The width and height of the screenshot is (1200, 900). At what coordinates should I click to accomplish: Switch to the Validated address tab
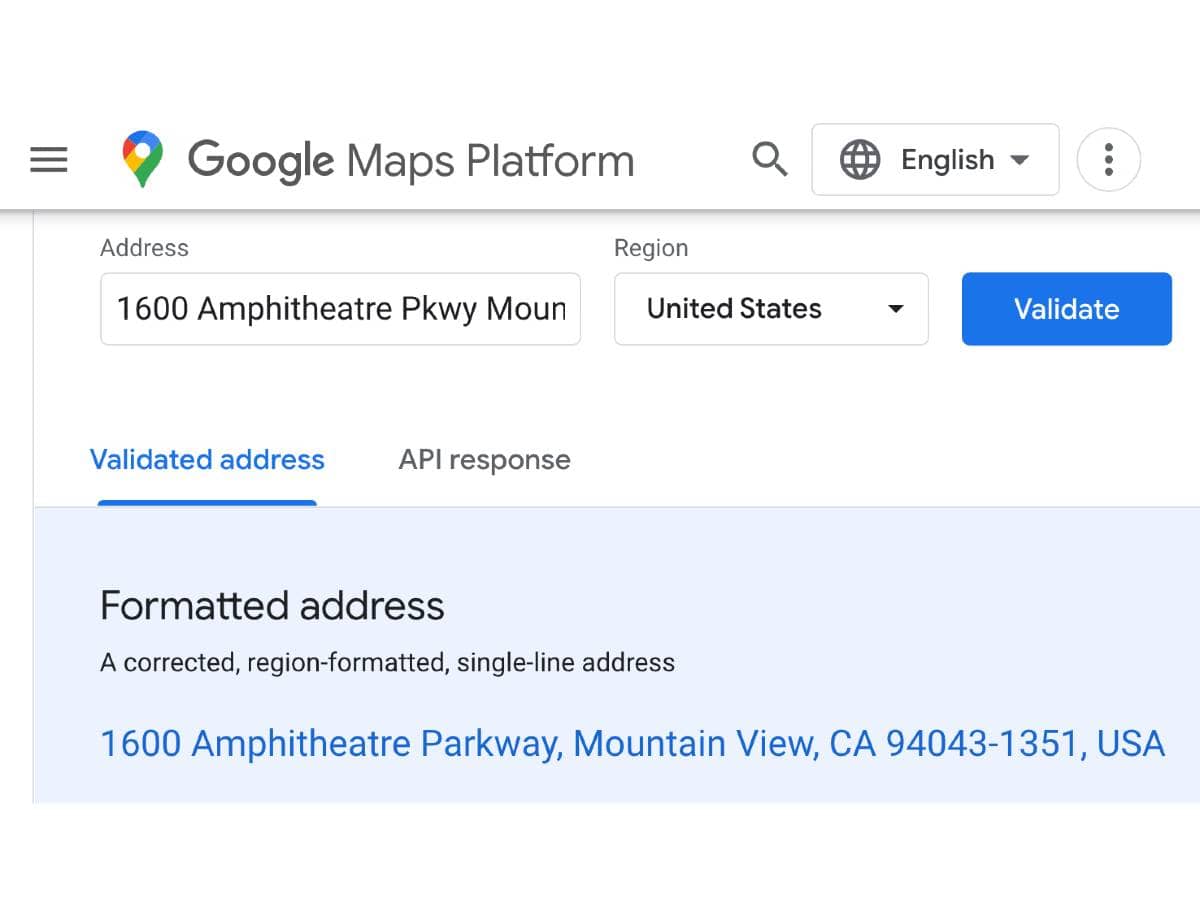click(x=207, y=460)
